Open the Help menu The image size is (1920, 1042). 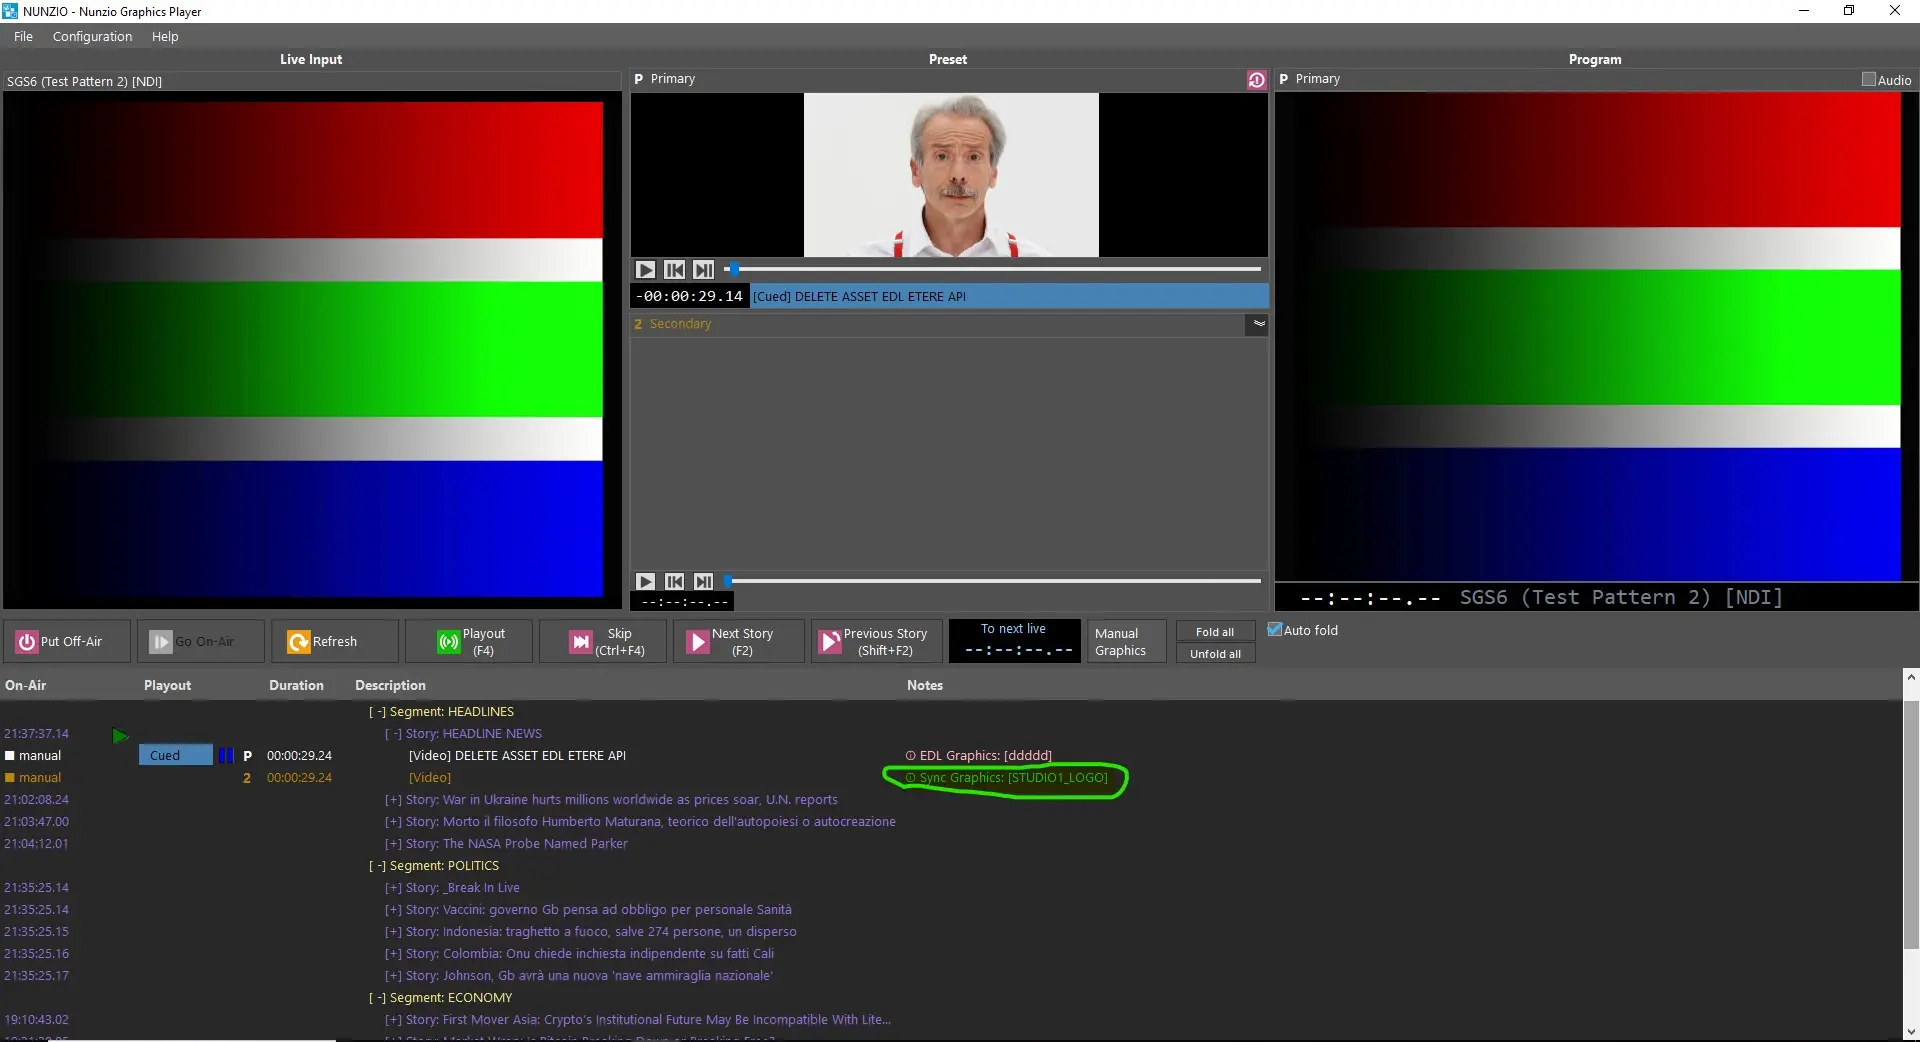click(x=165, y=37)
